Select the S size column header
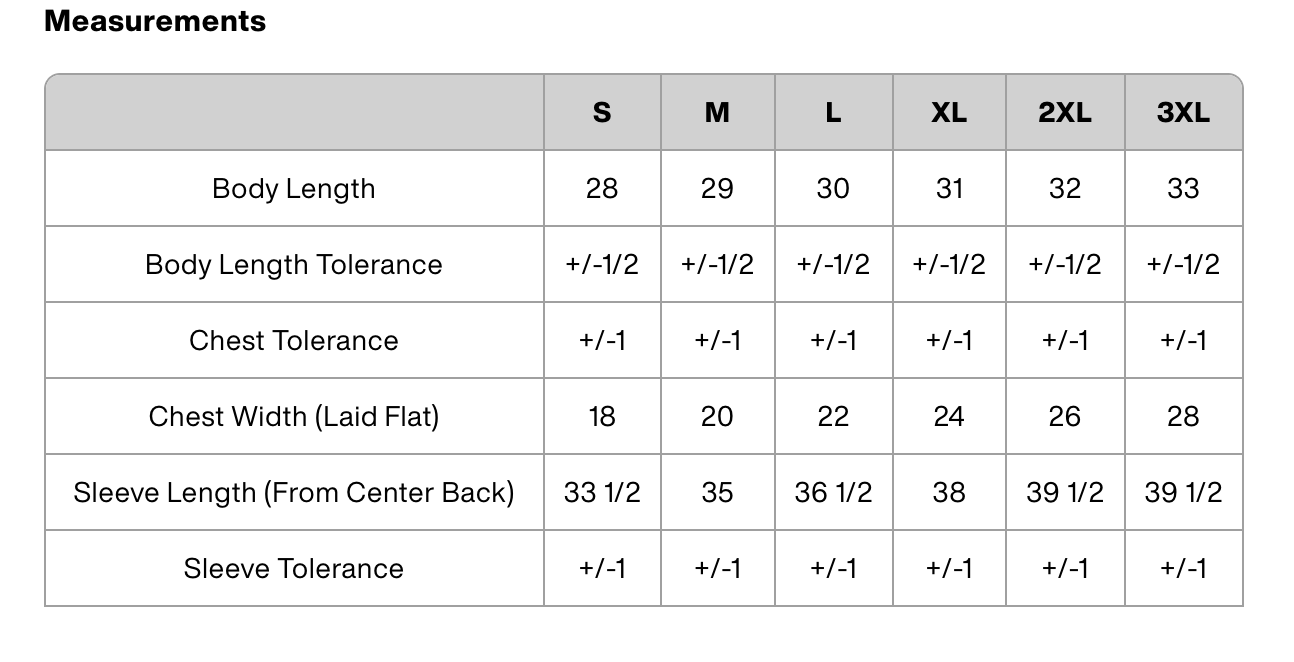The height and width of the screenshot is (662, 1294). tap(602, 112)
